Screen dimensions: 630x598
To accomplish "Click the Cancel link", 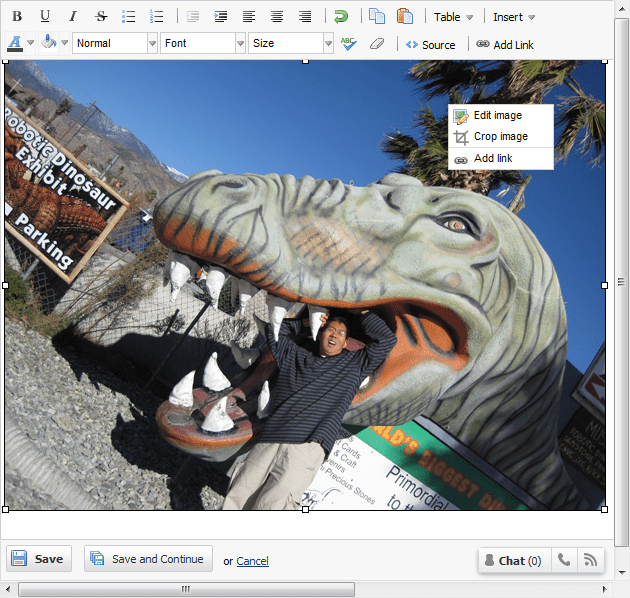I will pyautogui.click(x=252, y=561).
